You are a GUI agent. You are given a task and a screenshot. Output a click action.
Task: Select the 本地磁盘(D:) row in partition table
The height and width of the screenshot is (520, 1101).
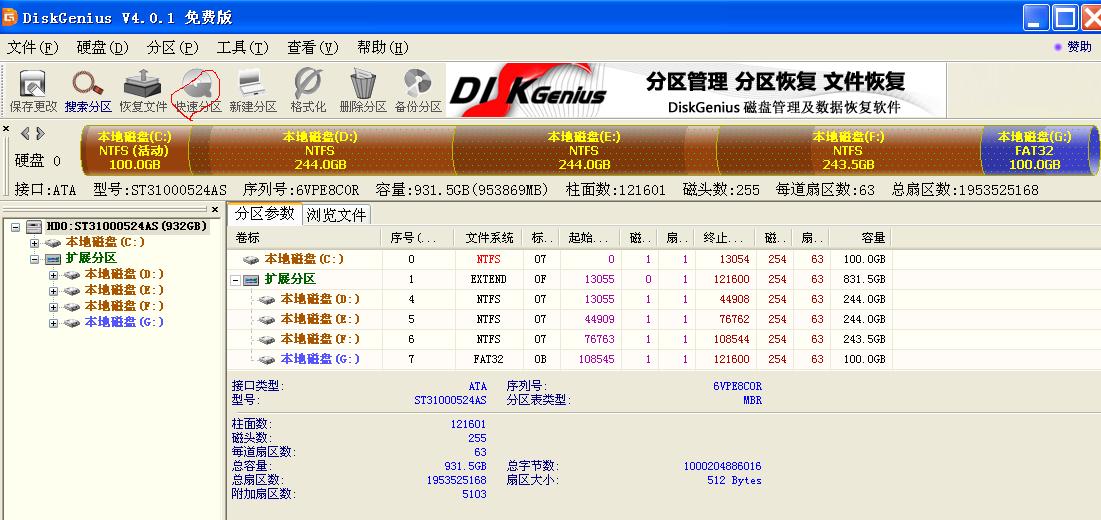[x=560, y=300]
